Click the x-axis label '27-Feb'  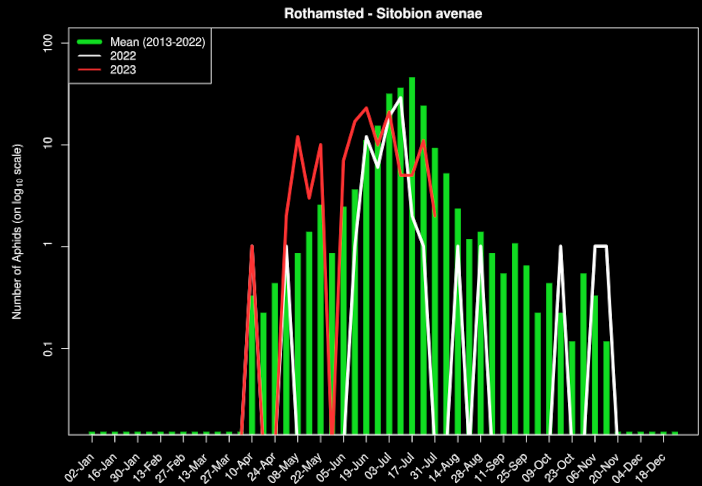[171, 467]
